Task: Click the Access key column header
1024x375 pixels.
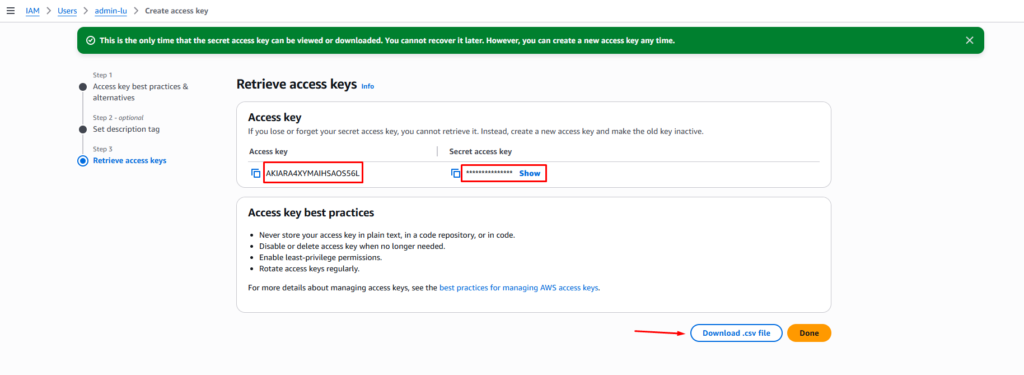Action: [x=268, y=152]
